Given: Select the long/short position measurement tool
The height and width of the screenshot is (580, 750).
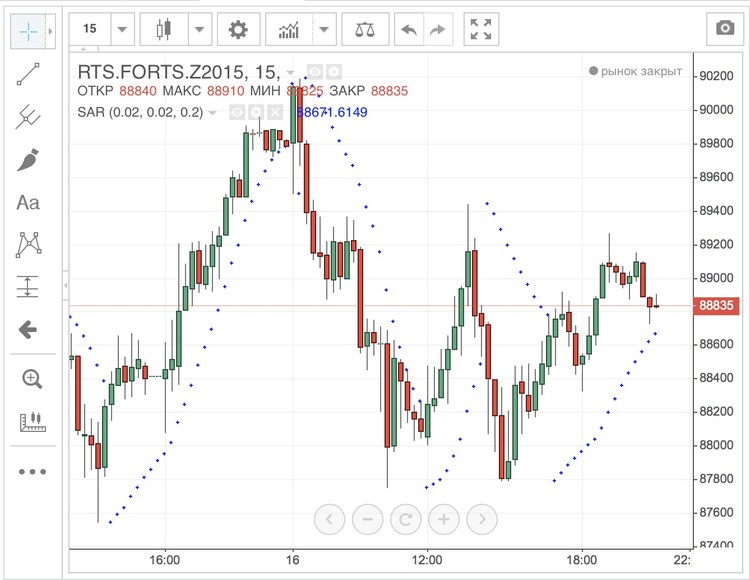Looking at the screenshot, I should coord(28,287).
